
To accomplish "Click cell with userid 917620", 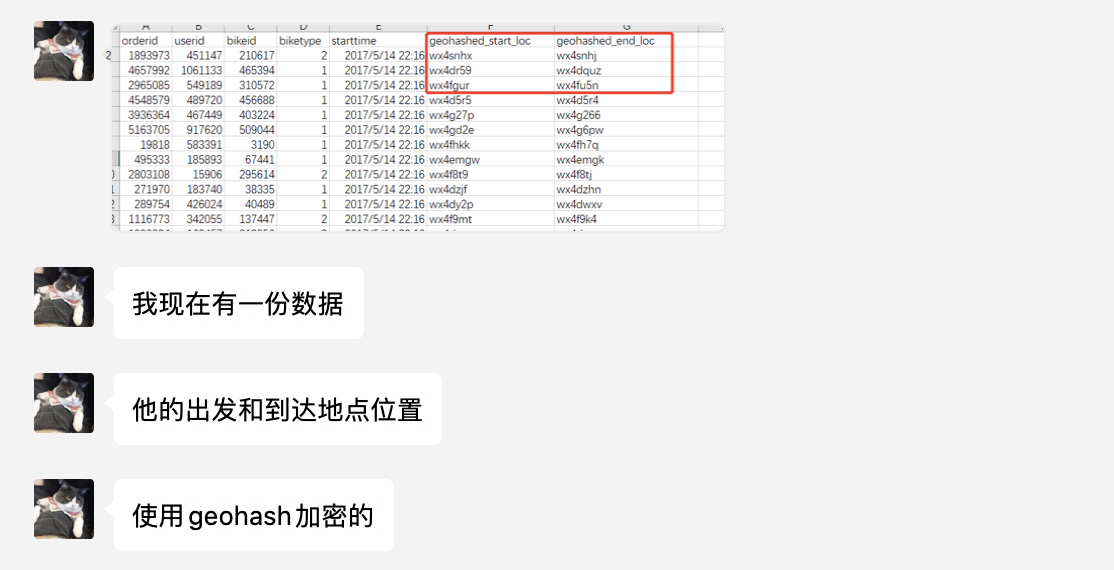I will pyautogui.click(x=198, y=130).
